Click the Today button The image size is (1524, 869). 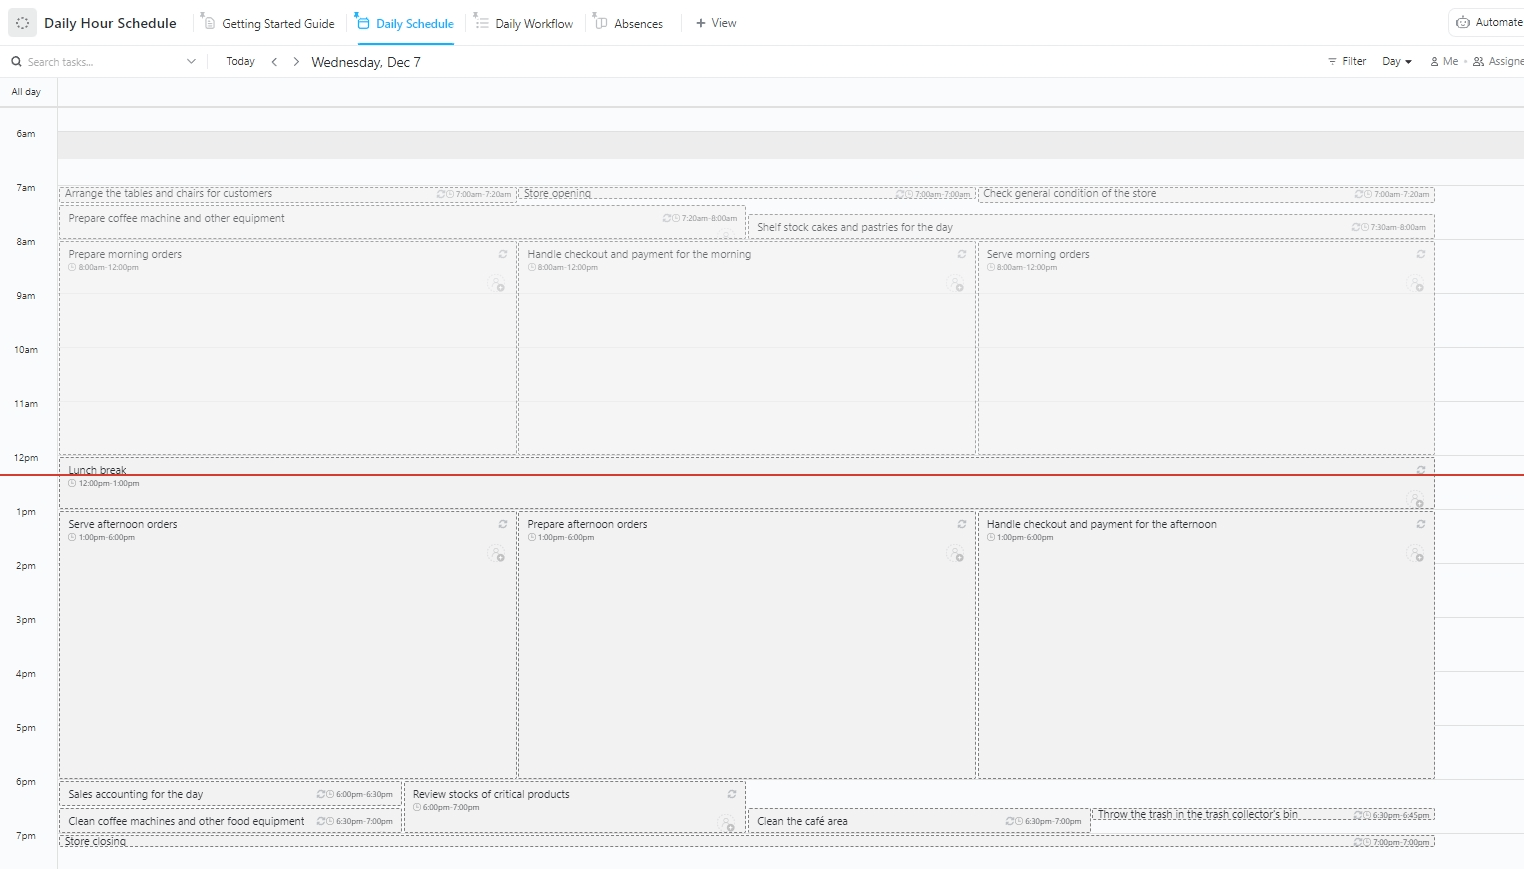pos(240,61)
